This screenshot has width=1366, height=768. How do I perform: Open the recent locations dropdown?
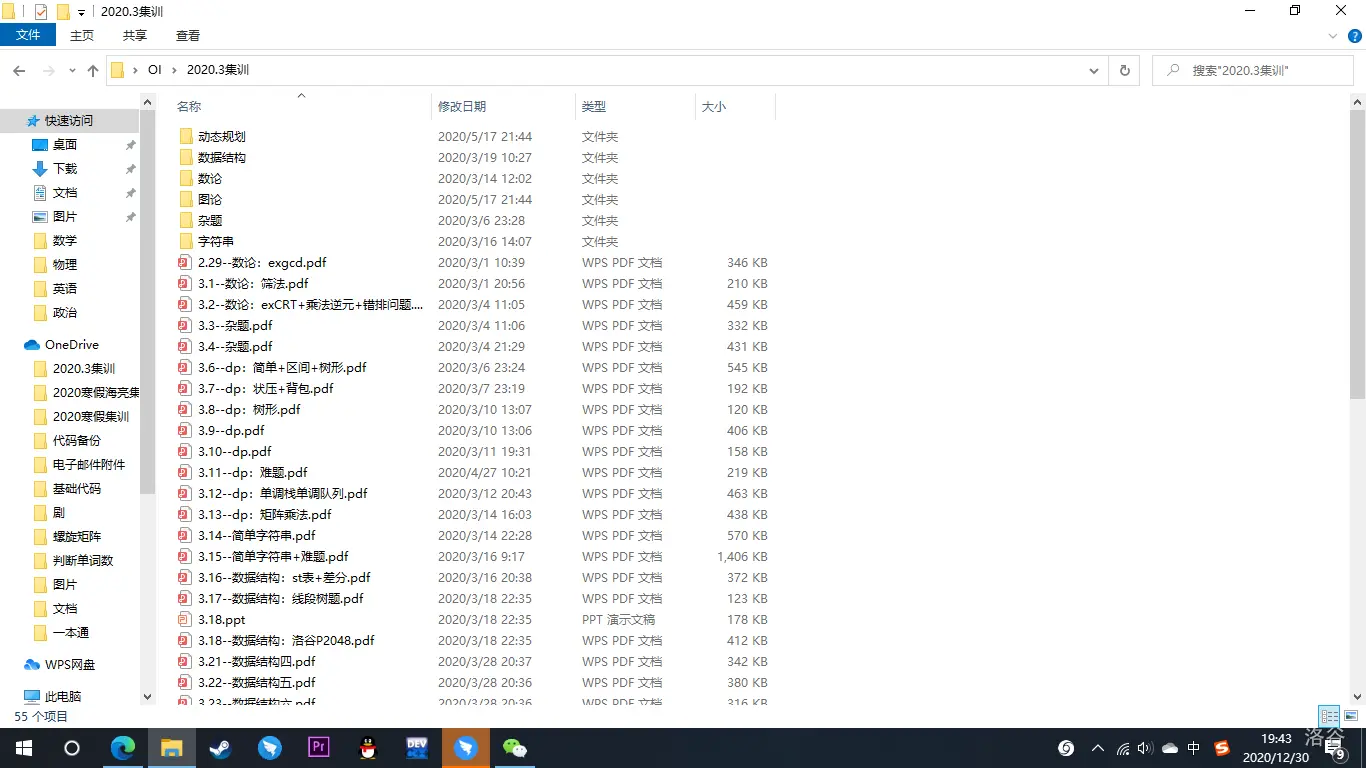[x=72, y=71]
